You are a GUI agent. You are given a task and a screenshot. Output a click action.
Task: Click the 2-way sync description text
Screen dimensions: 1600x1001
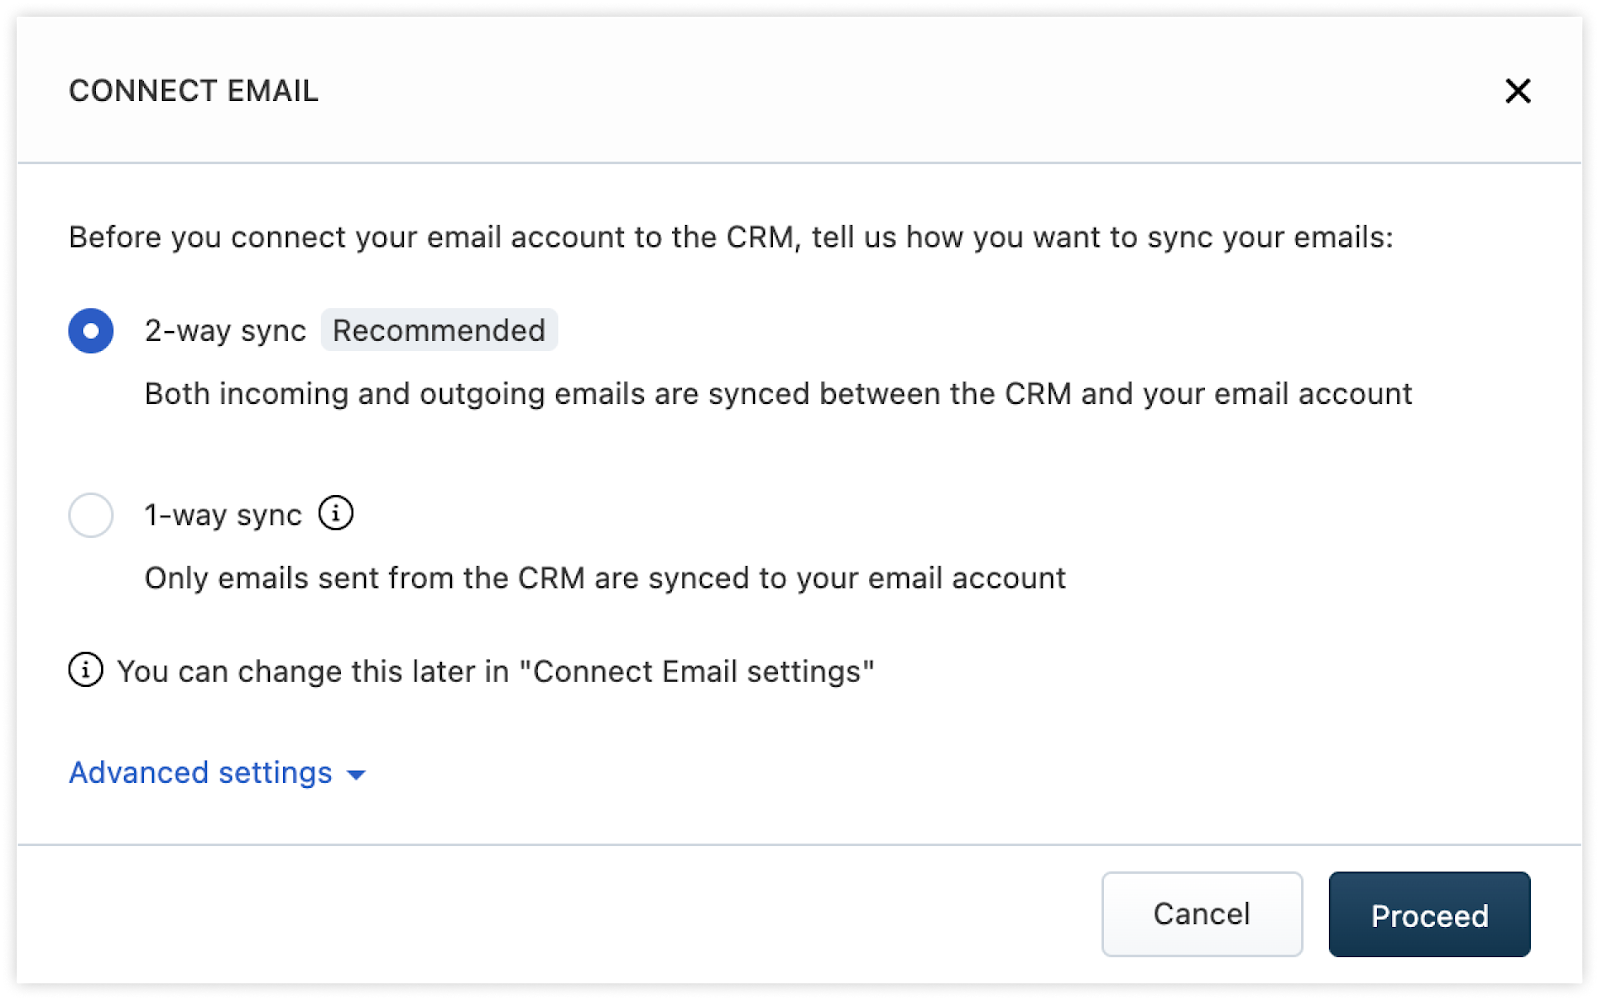(x=778, y=394)
